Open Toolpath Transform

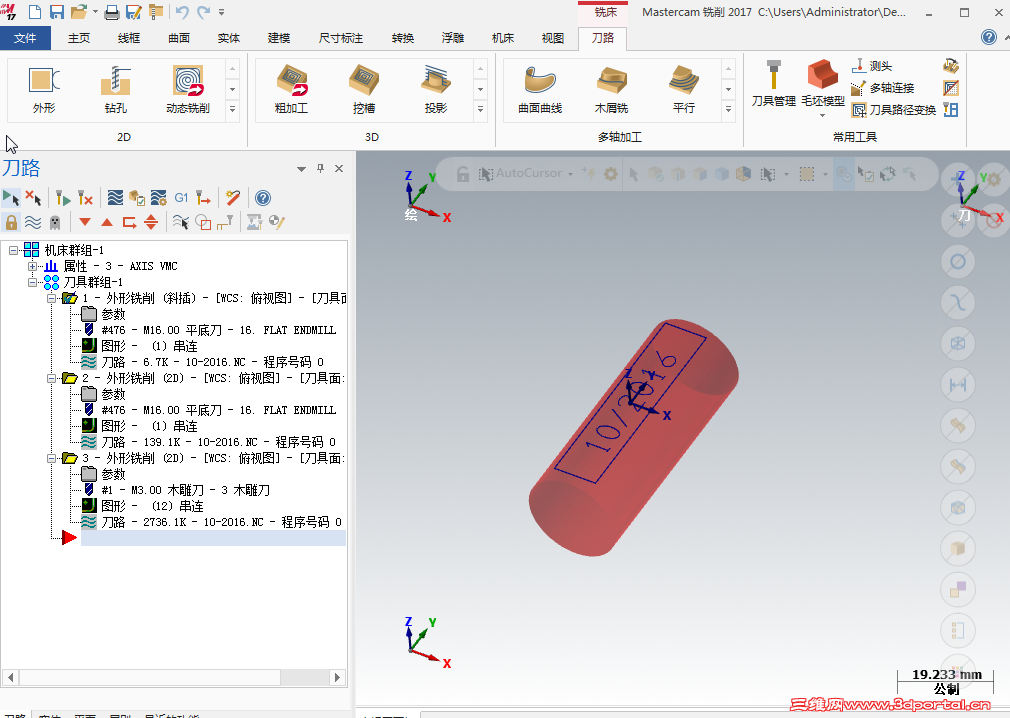pos(893,110)
